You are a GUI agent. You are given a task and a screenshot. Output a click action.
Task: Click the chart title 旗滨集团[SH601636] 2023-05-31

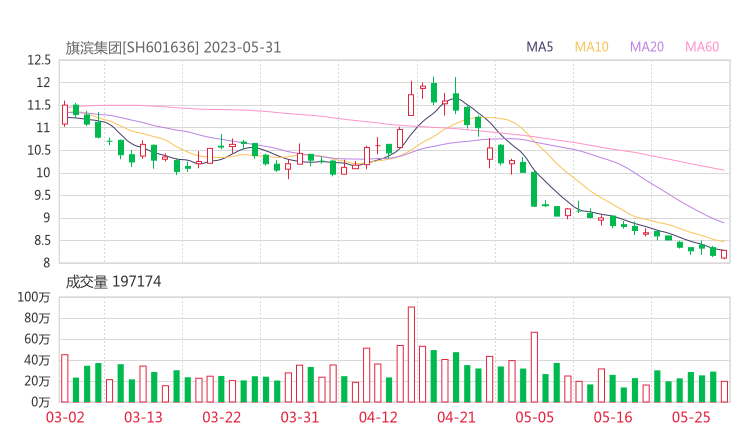[173, 48]
